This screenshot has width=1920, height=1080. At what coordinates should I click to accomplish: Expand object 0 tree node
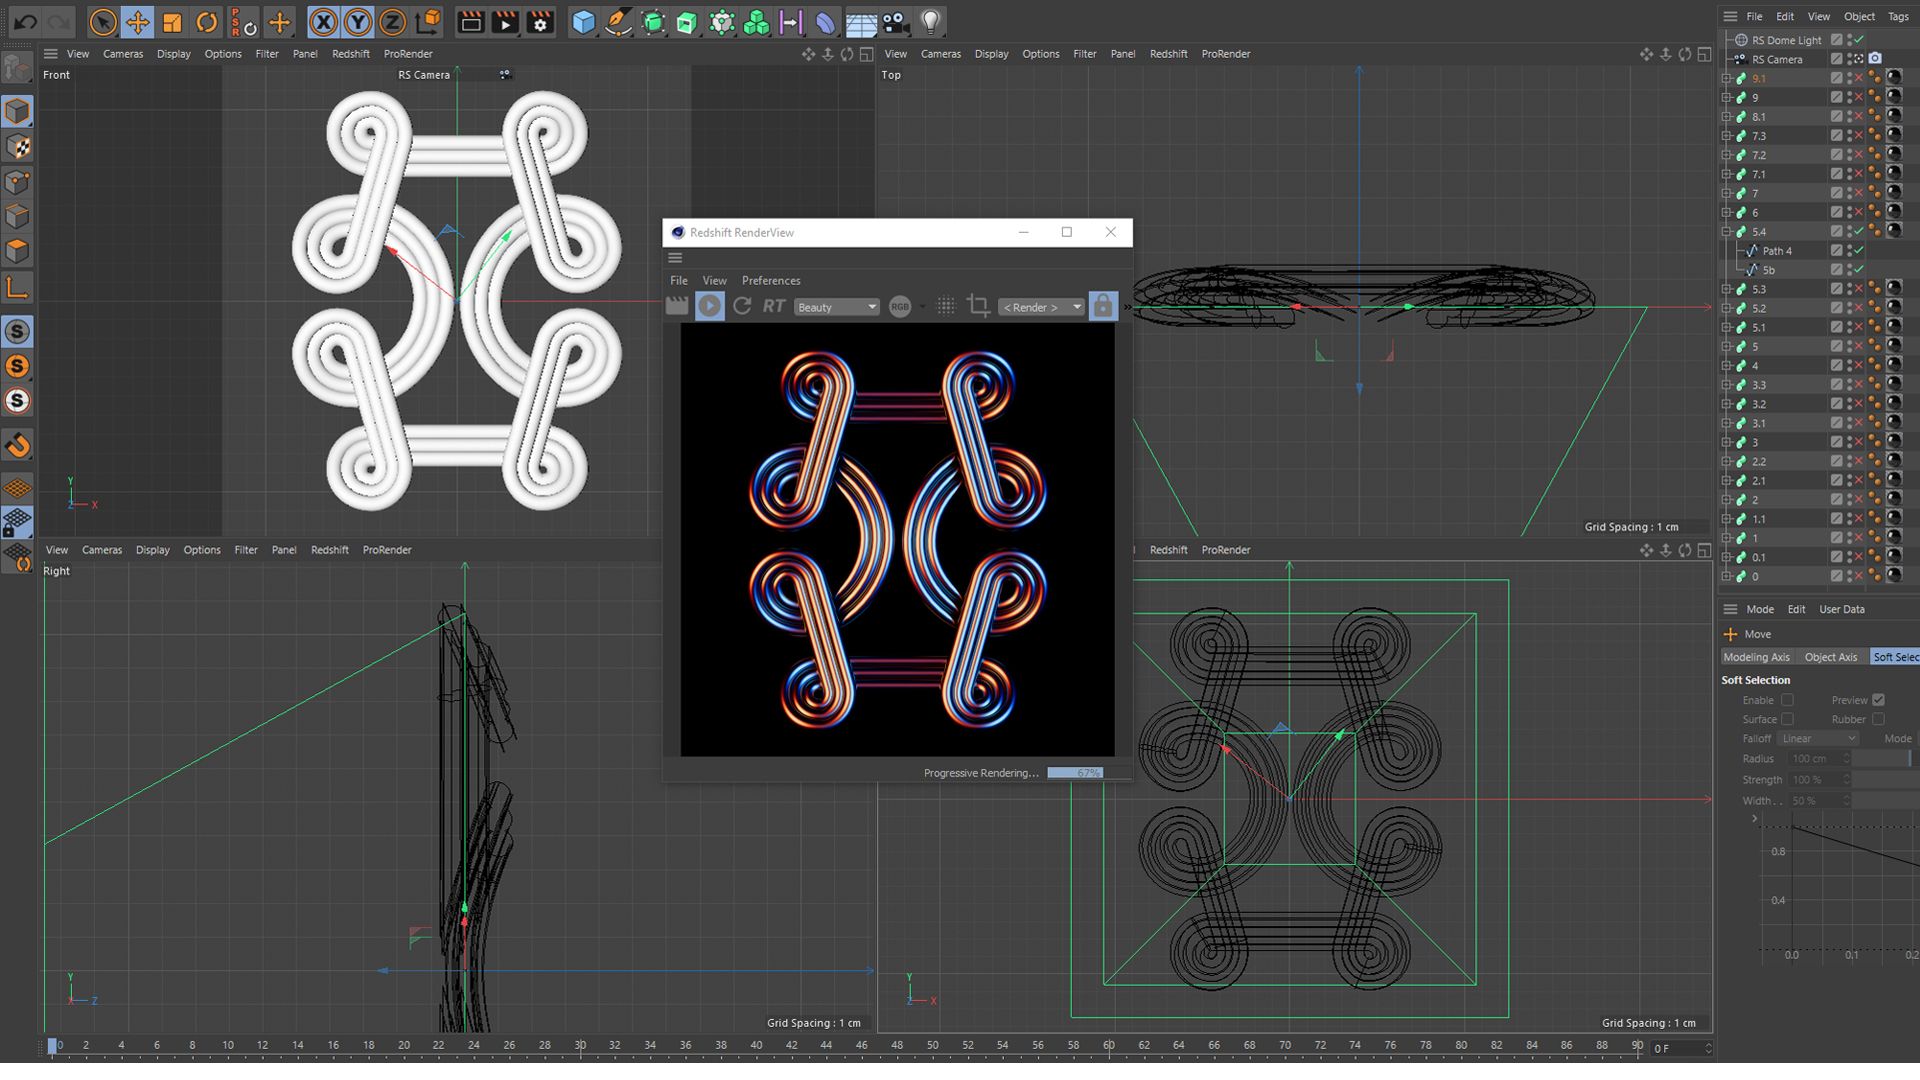click(x=1727, y=576)
